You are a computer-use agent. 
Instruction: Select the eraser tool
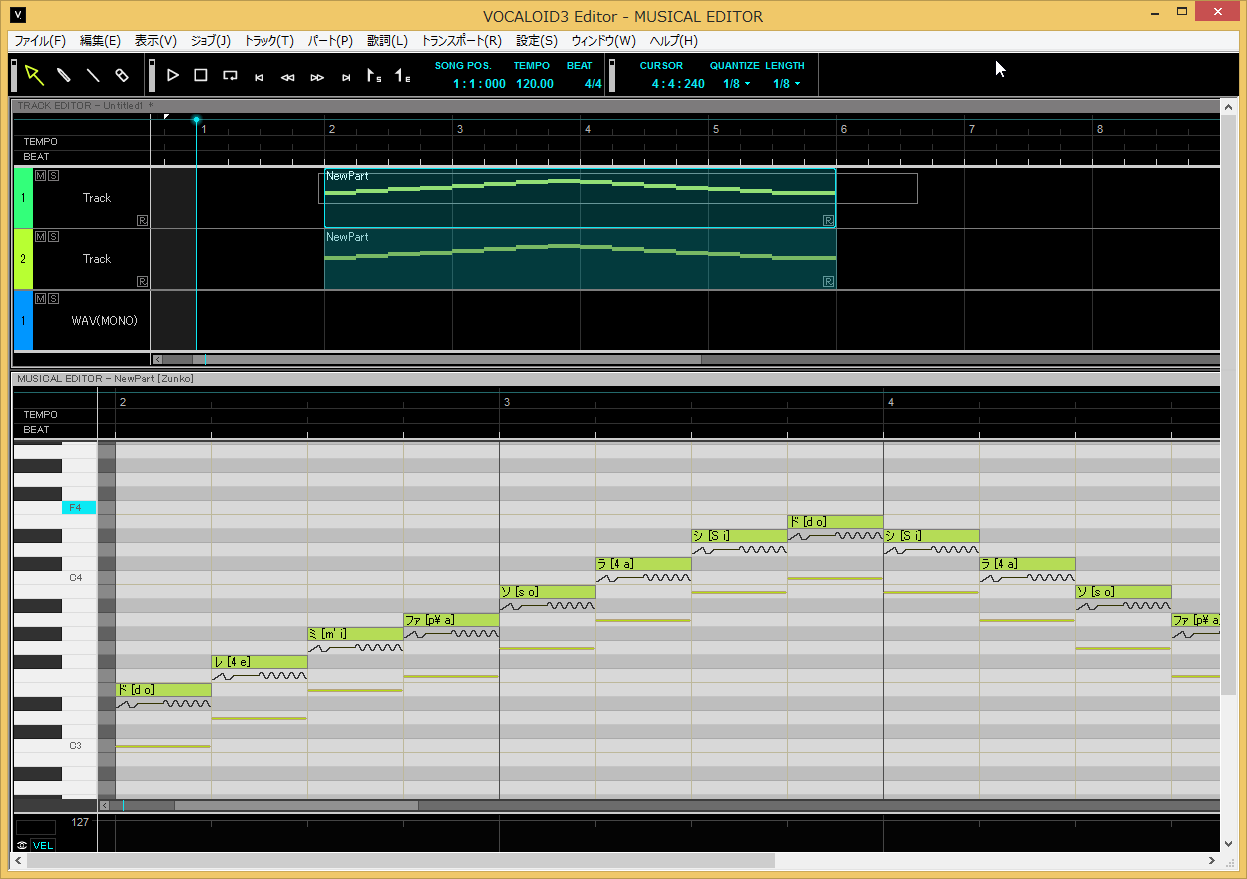tap(122, 75)
